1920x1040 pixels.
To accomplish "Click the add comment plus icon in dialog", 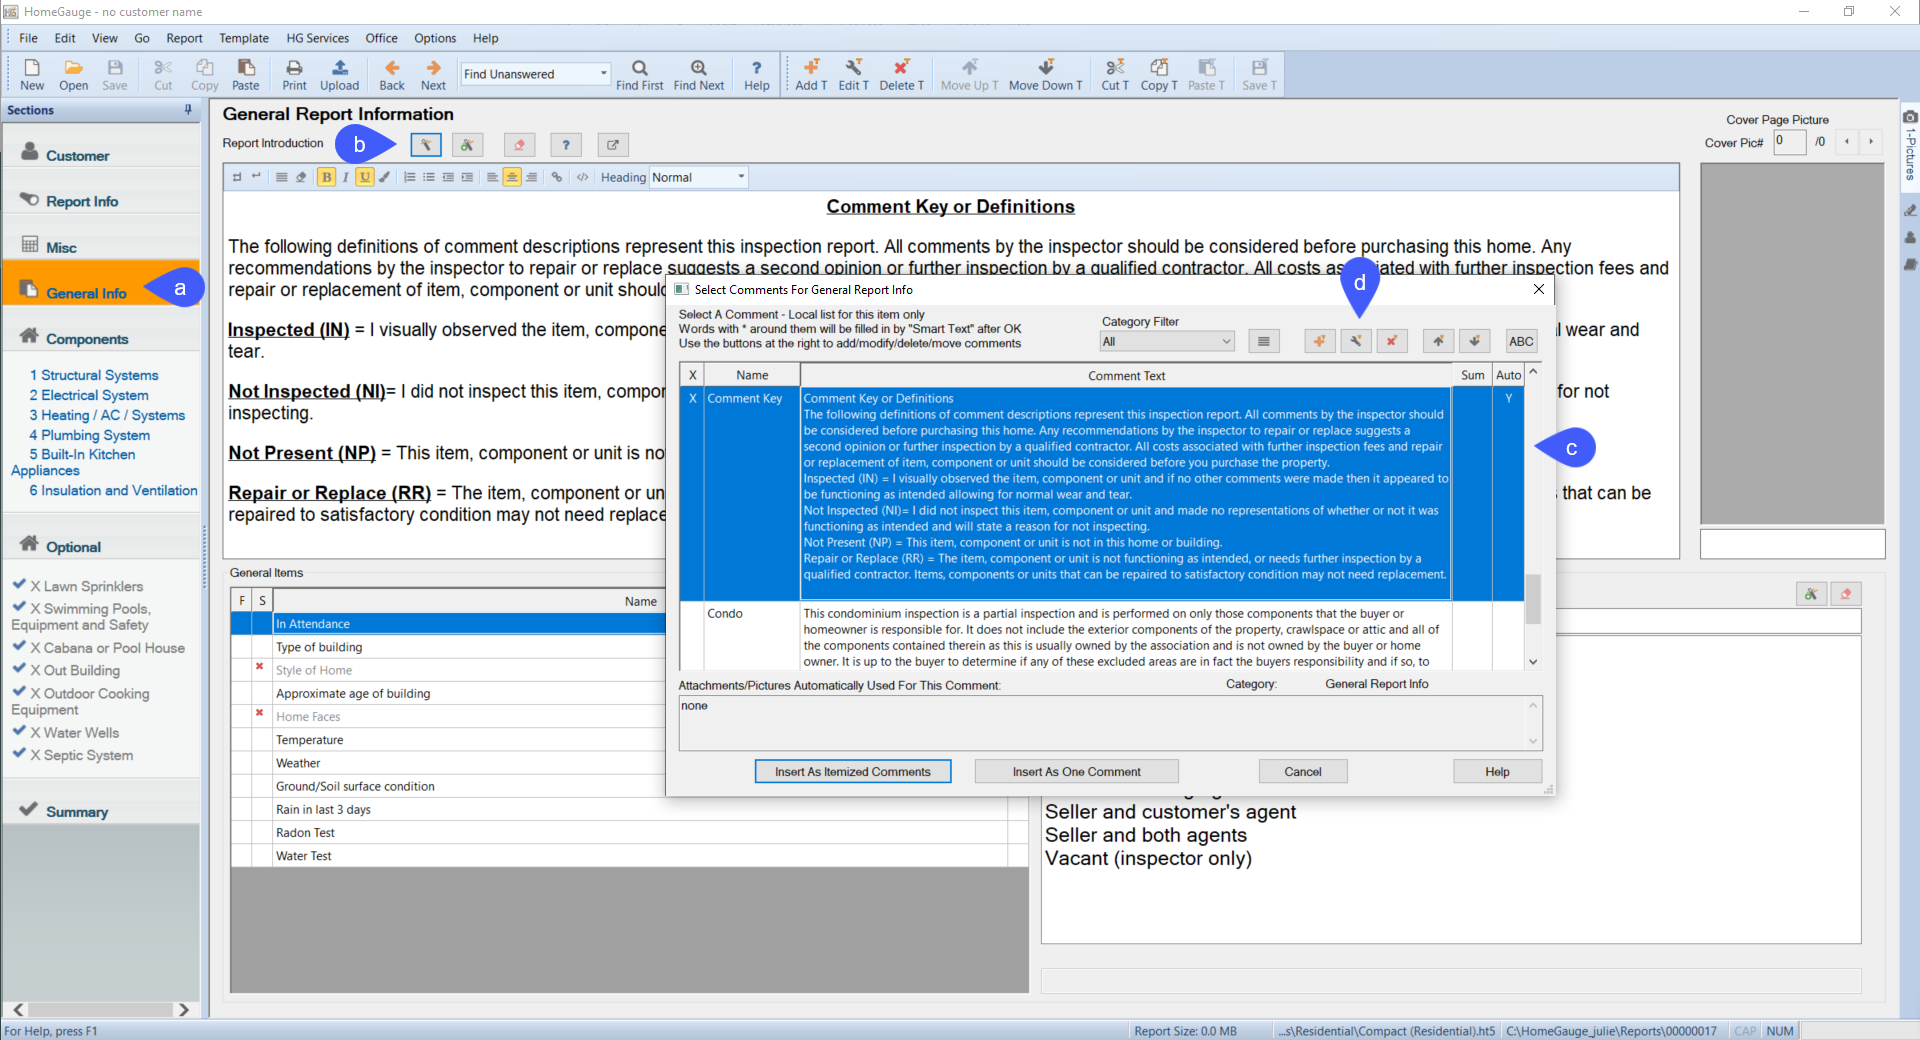I will tap(1320, 341).
